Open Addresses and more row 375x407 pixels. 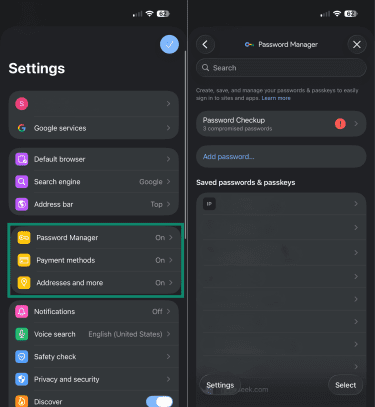click(96, 283)
